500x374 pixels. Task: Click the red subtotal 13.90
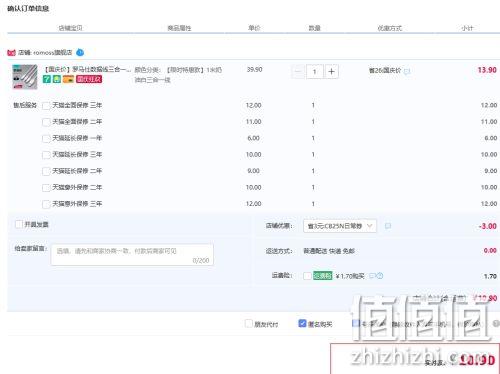point(487,70)
